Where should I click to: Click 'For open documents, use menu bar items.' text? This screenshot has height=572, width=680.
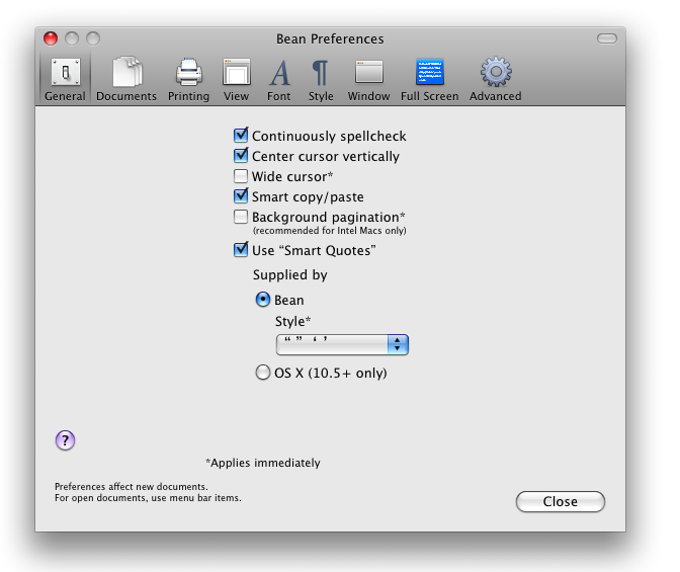(148, 498)
